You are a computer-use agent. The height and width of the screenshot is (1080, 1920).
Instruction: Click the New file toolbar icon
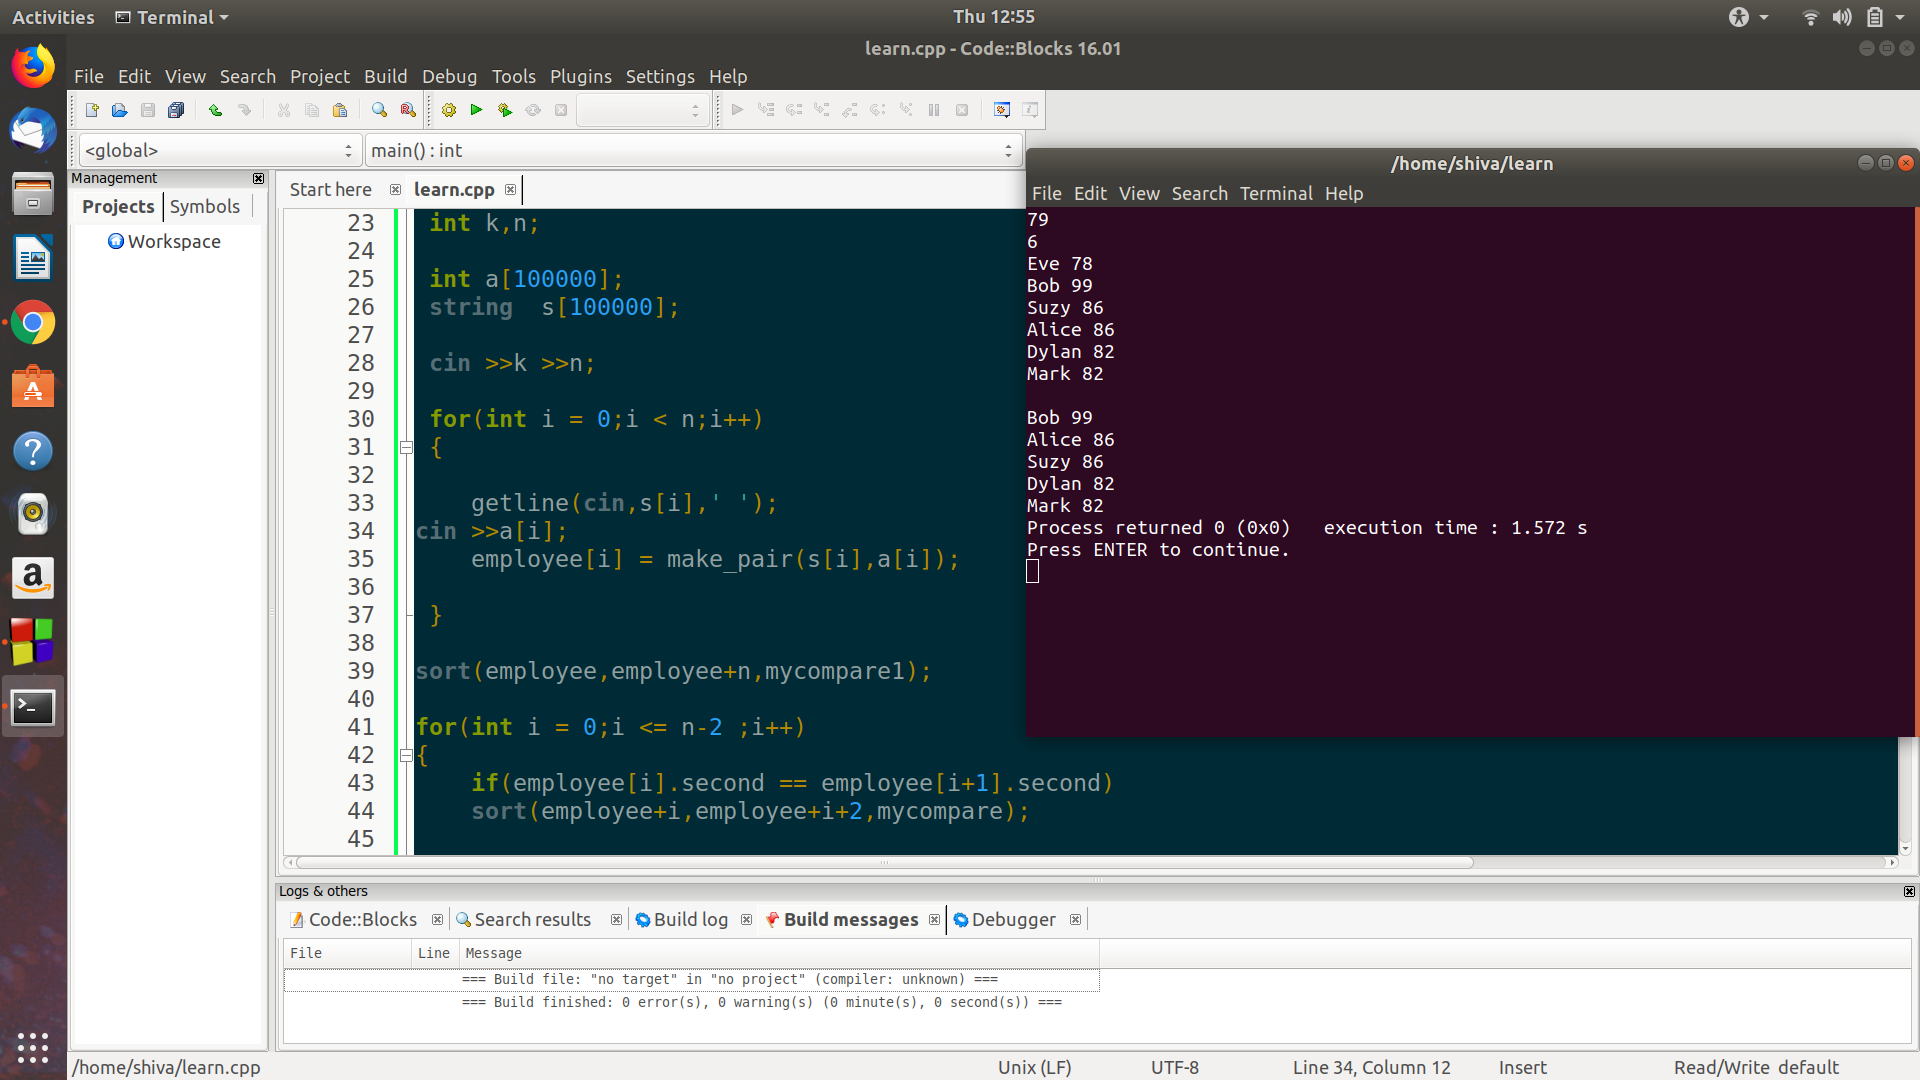(92, 110)
